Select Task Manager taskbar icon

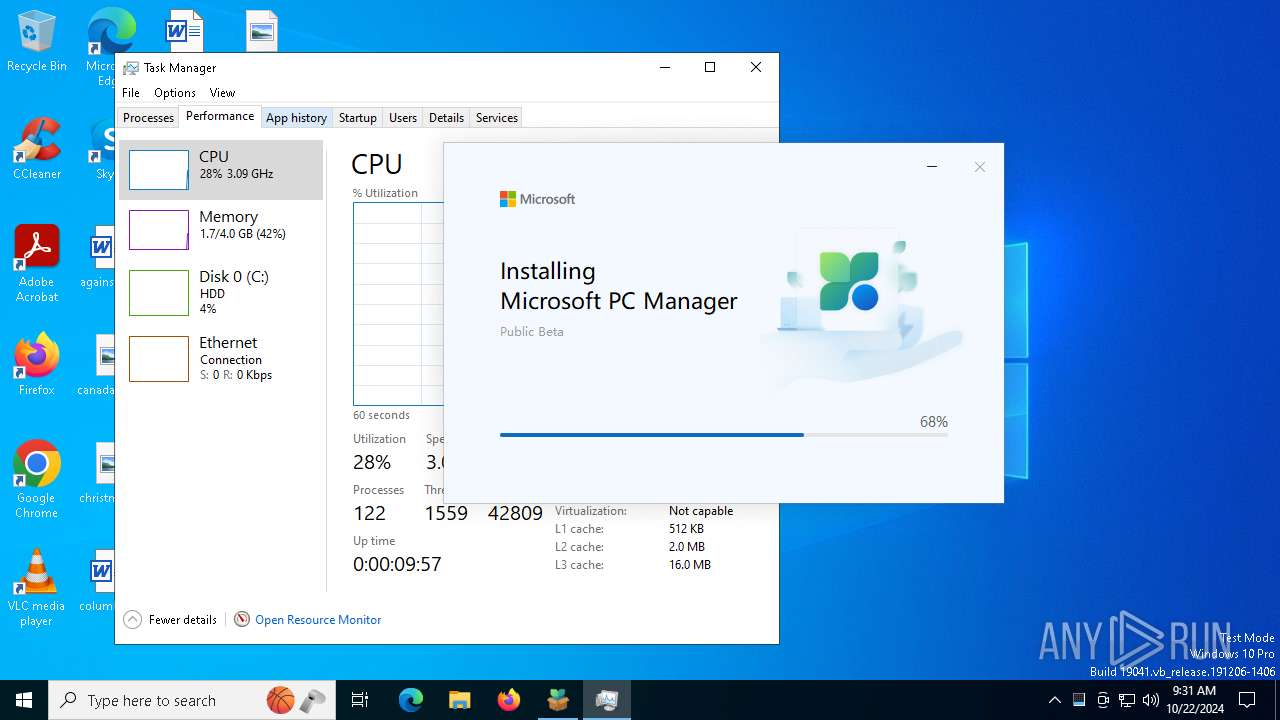point(606,700)
